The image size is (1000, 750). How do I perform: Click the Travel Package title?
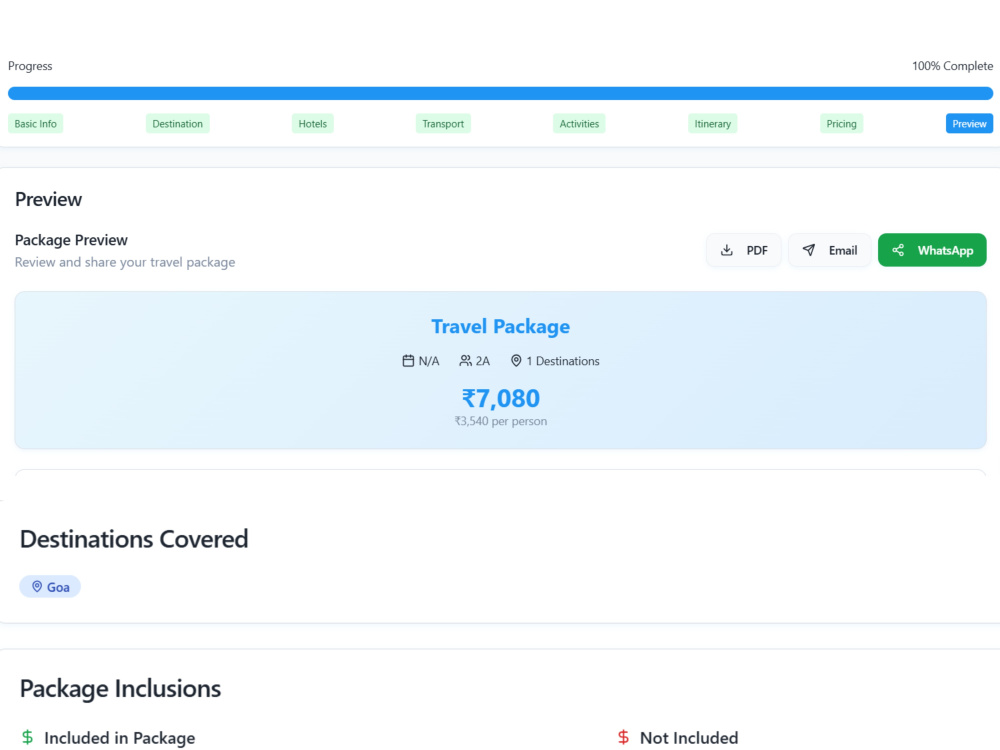[x=501, y=327]
